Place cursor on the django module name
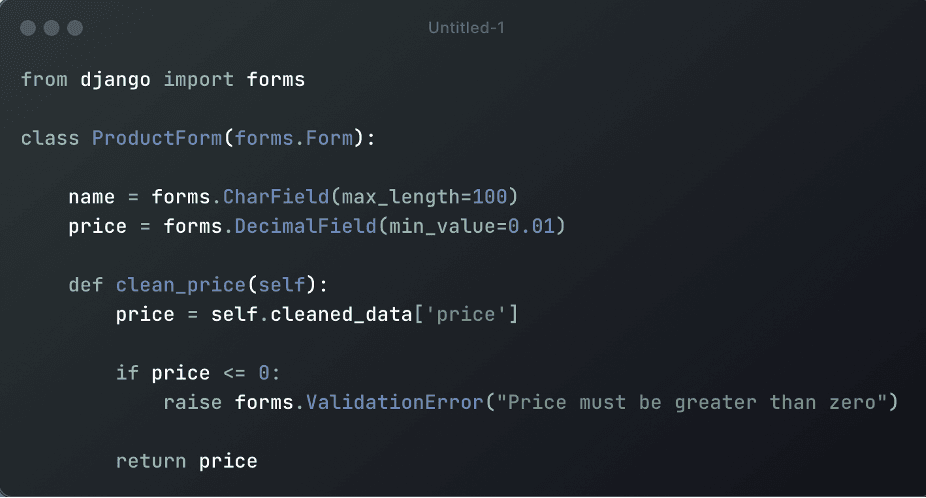Viewport: 926px width, 498px height. click(115, 80)
